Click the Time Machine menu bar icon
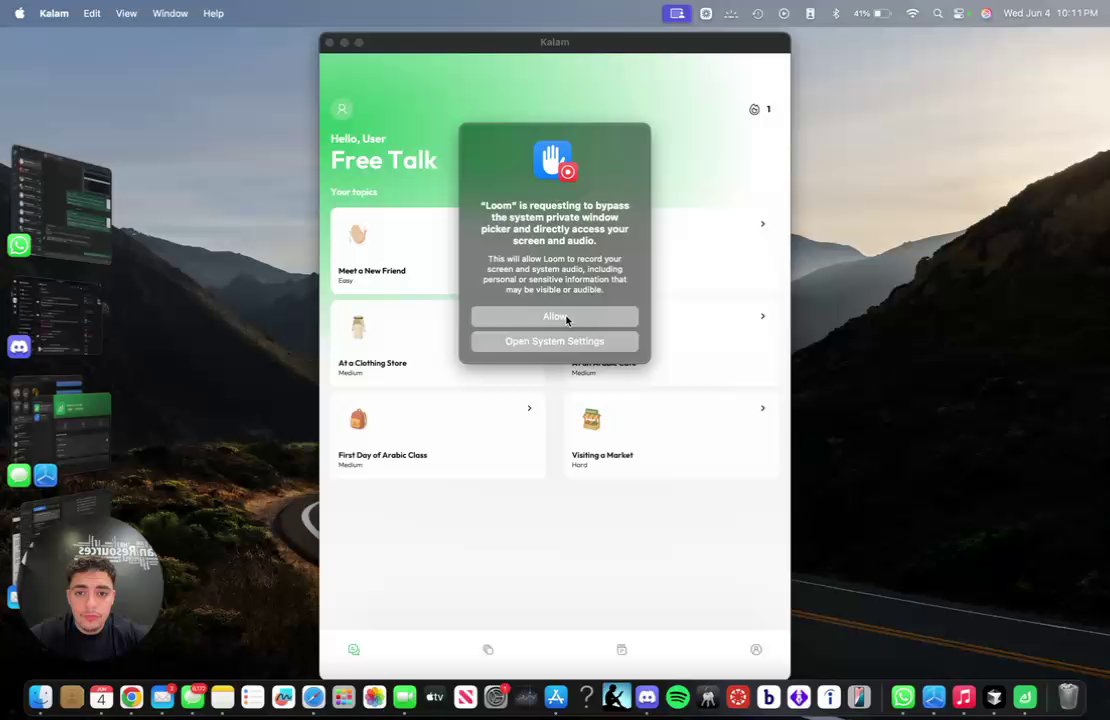The image size is (1110, 720). point(757,13)
